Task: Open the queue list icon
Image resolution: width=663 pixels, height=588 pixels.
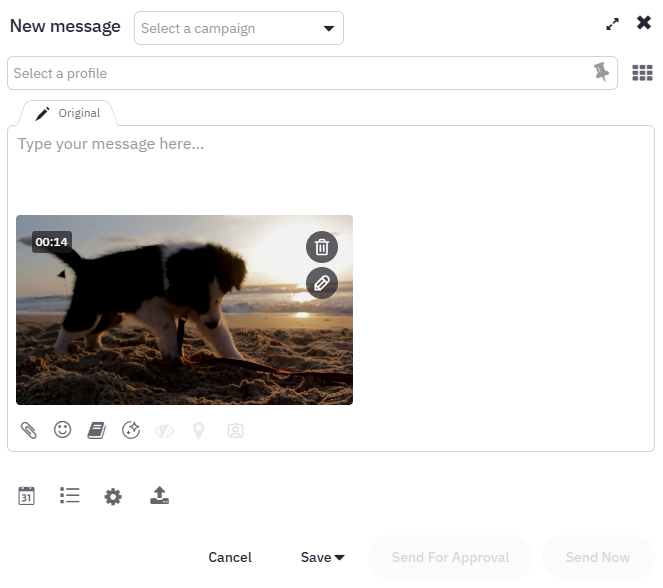Action: click(70, 495)
